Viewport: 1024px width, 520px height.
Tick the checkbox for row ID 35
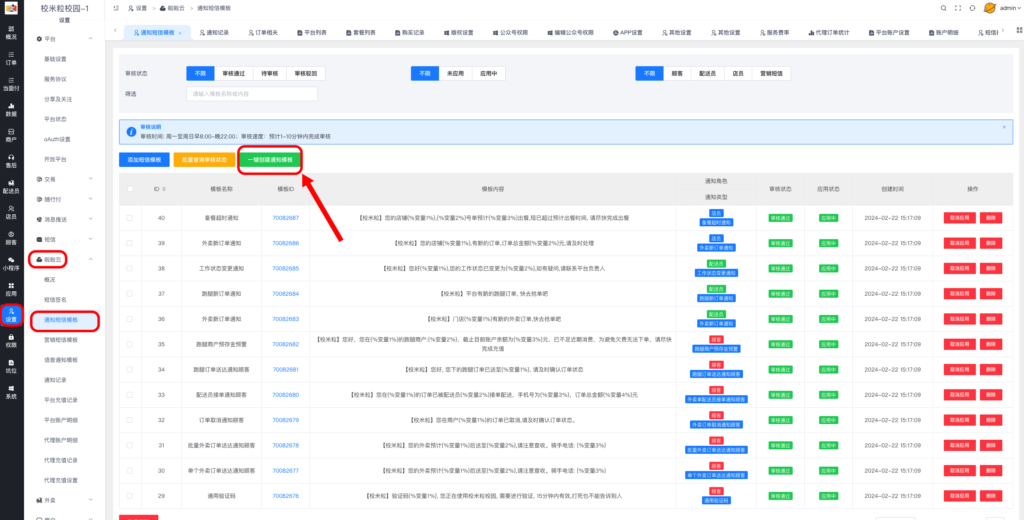click(129, 344)
